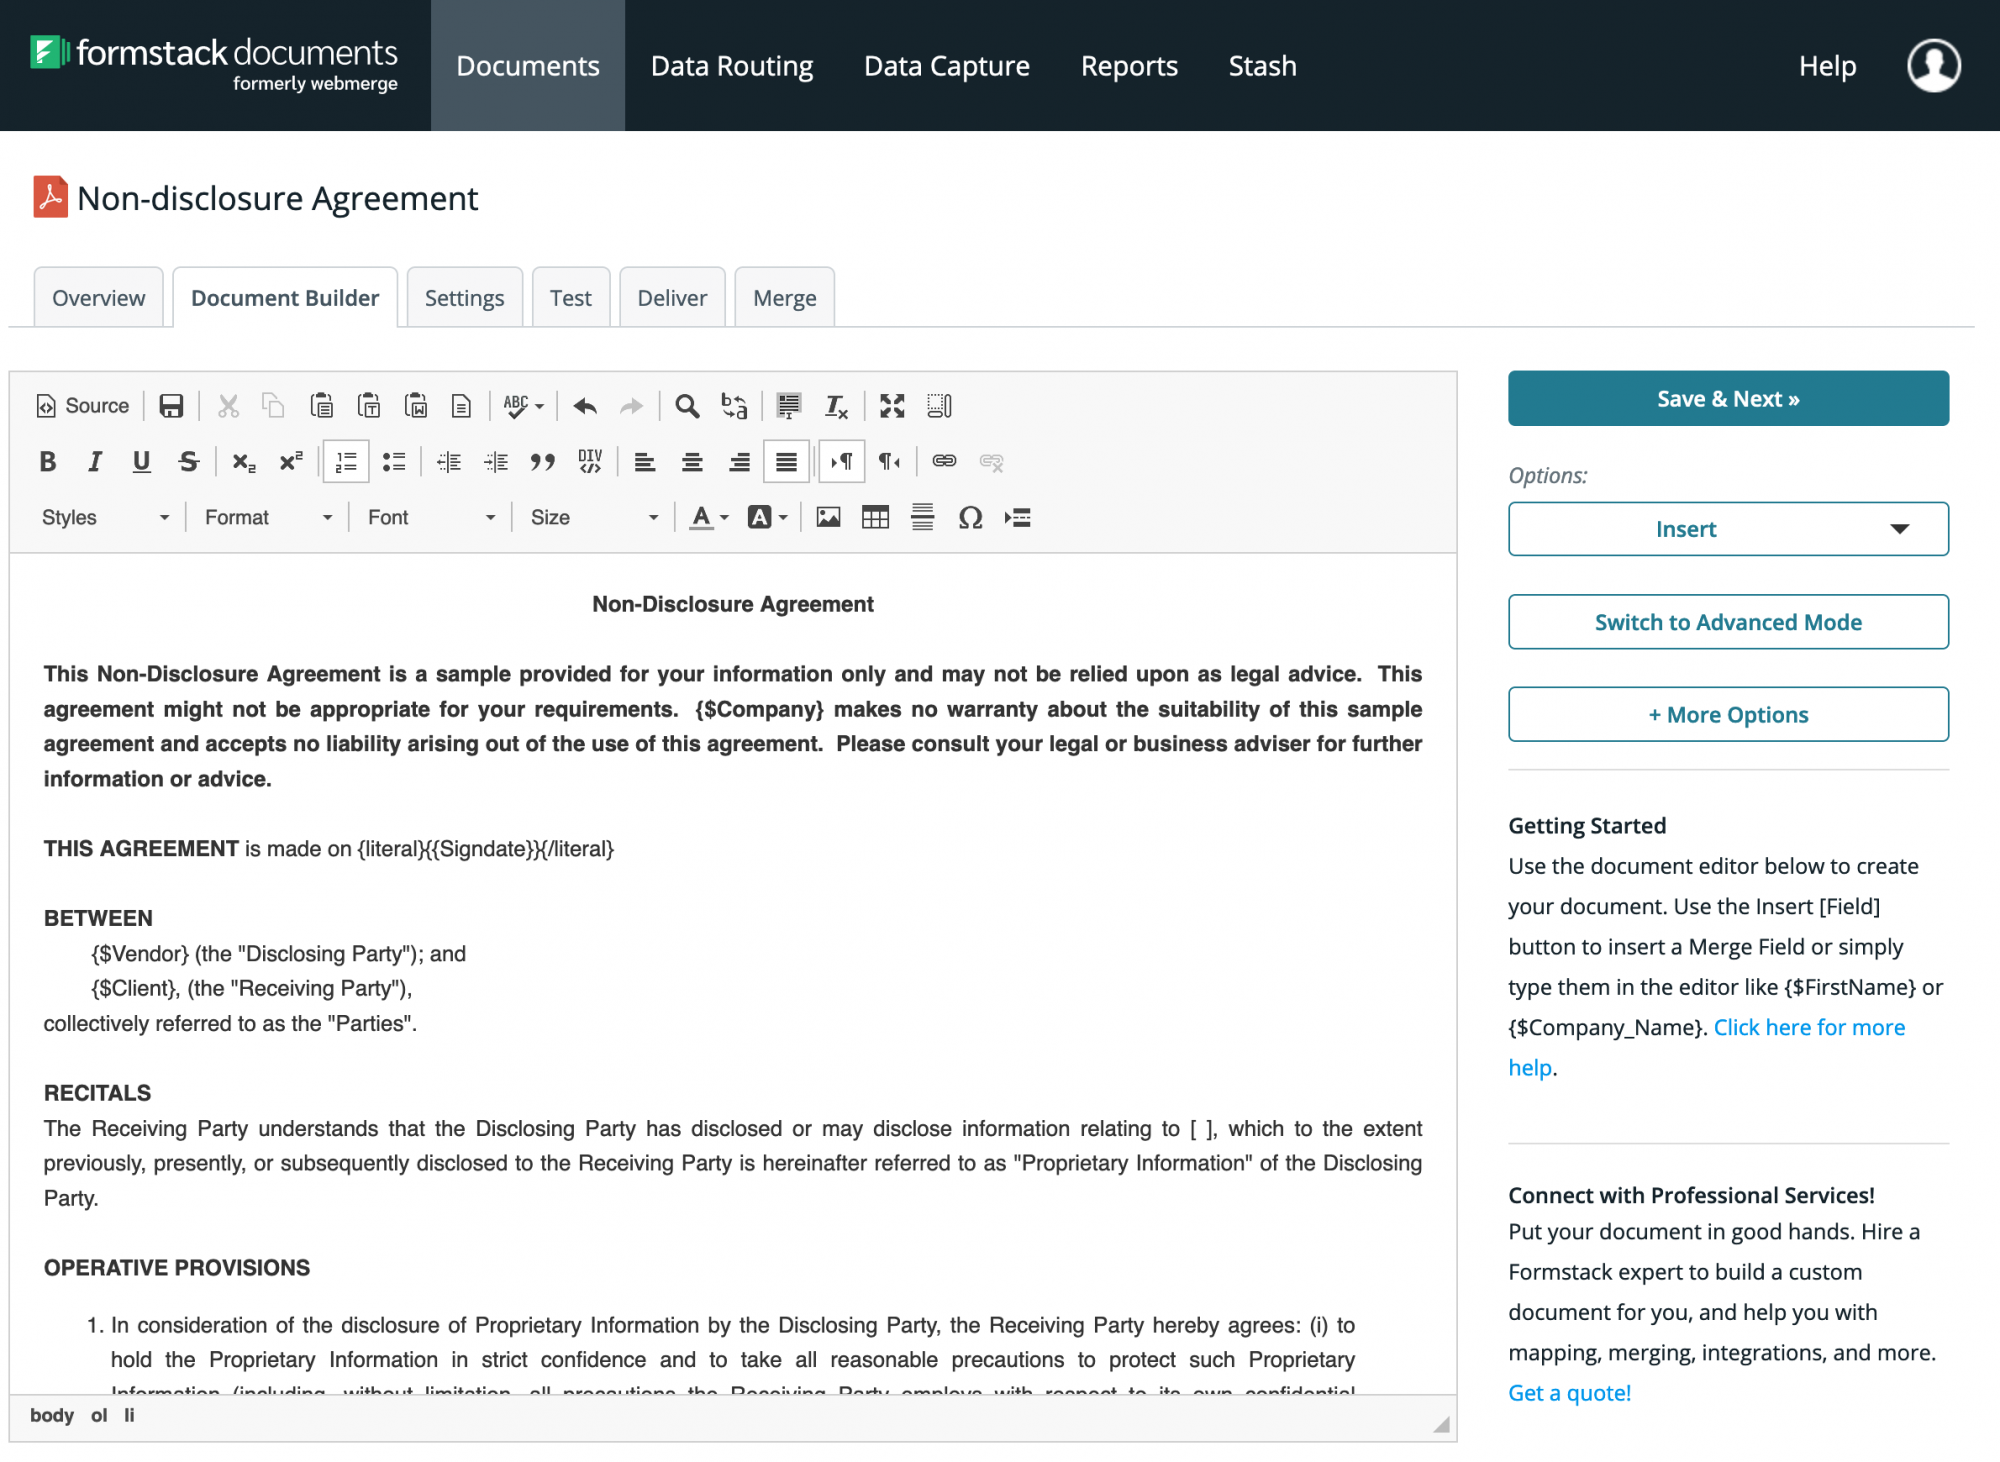Click the Block quote icon
The width and height of the screenshot is (2000, 1462).
[x=542, y=461]
